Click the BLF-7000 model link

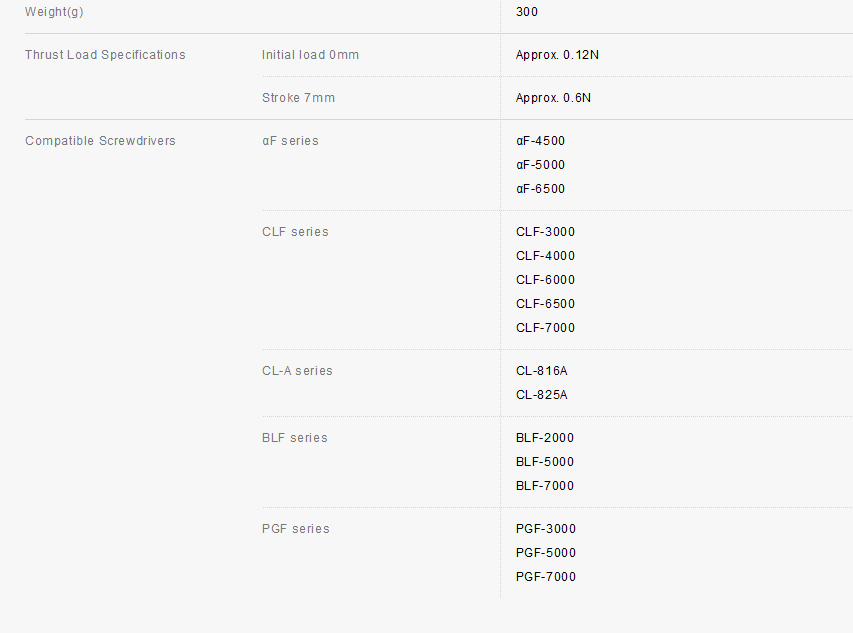click(x=545, y=486)
